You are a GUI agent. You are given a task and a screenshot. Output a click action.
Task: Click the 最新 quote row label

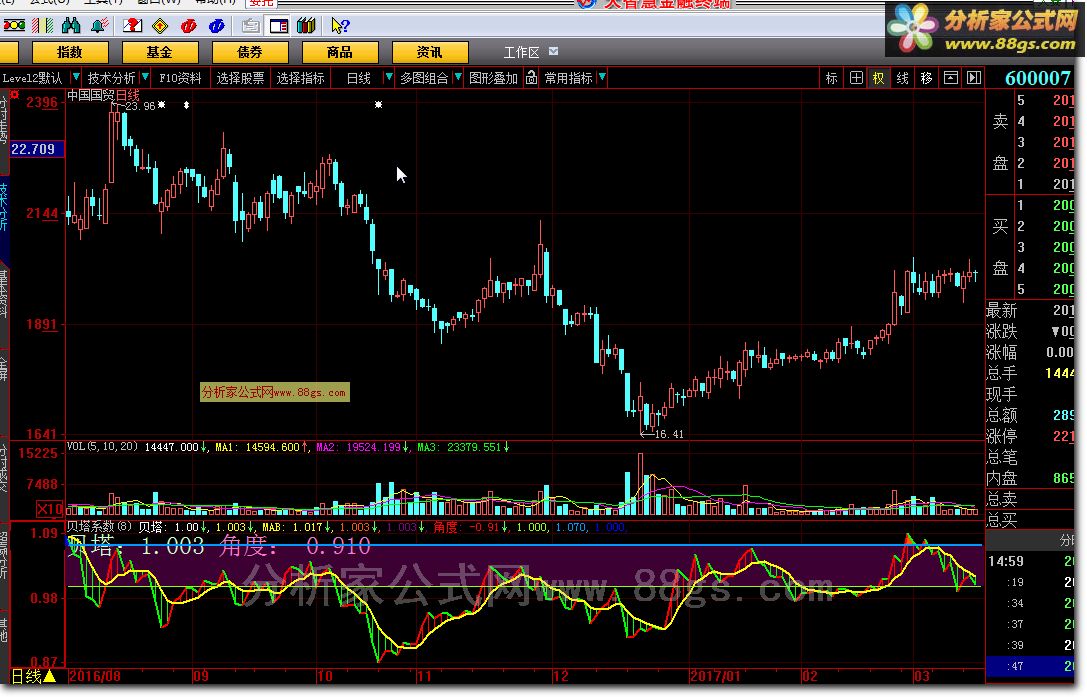[x=1002, y=310]
